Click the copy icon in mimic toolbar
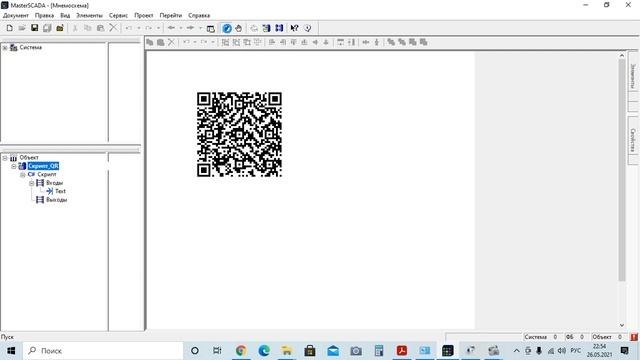This screenshot has height=360, width=640. coord(150,42)
